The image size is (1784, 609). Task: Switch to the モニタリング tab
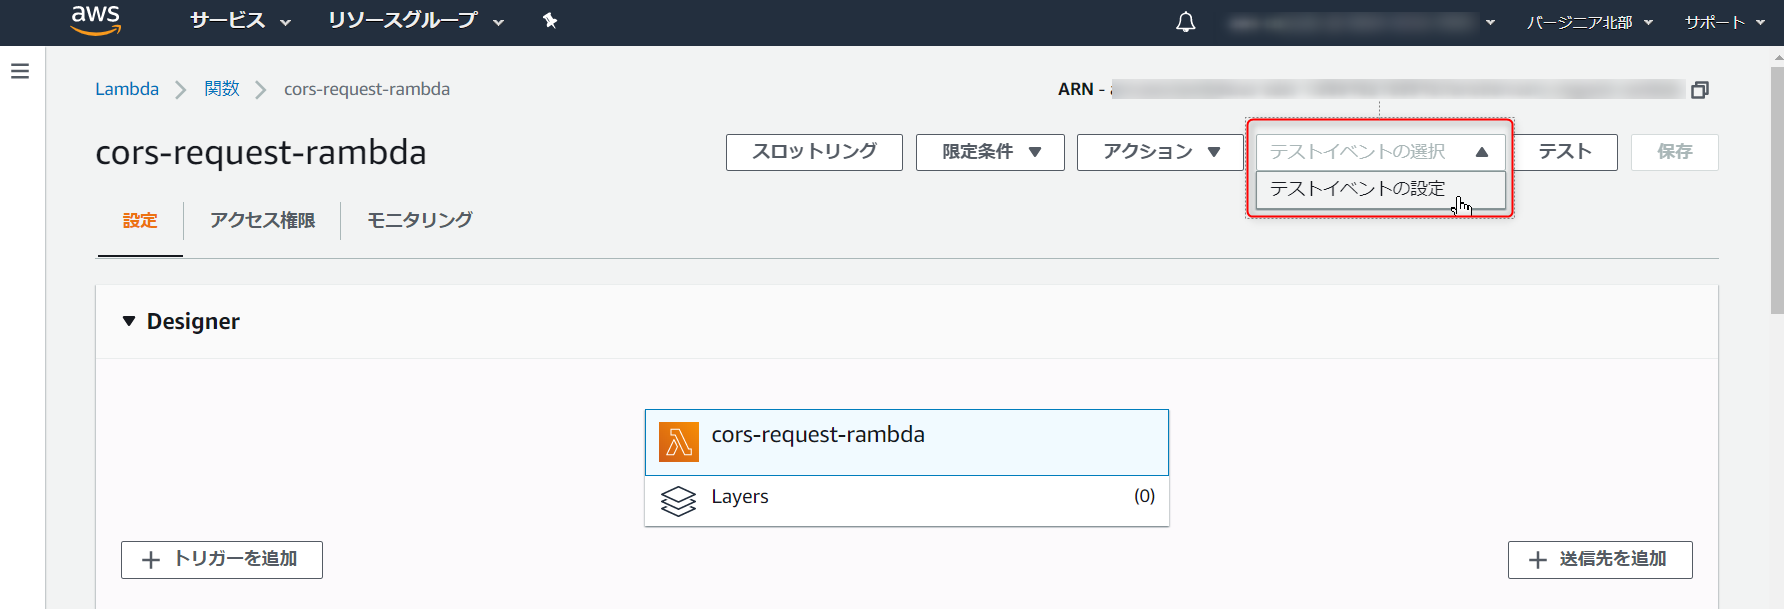click(x=419, y=220)
